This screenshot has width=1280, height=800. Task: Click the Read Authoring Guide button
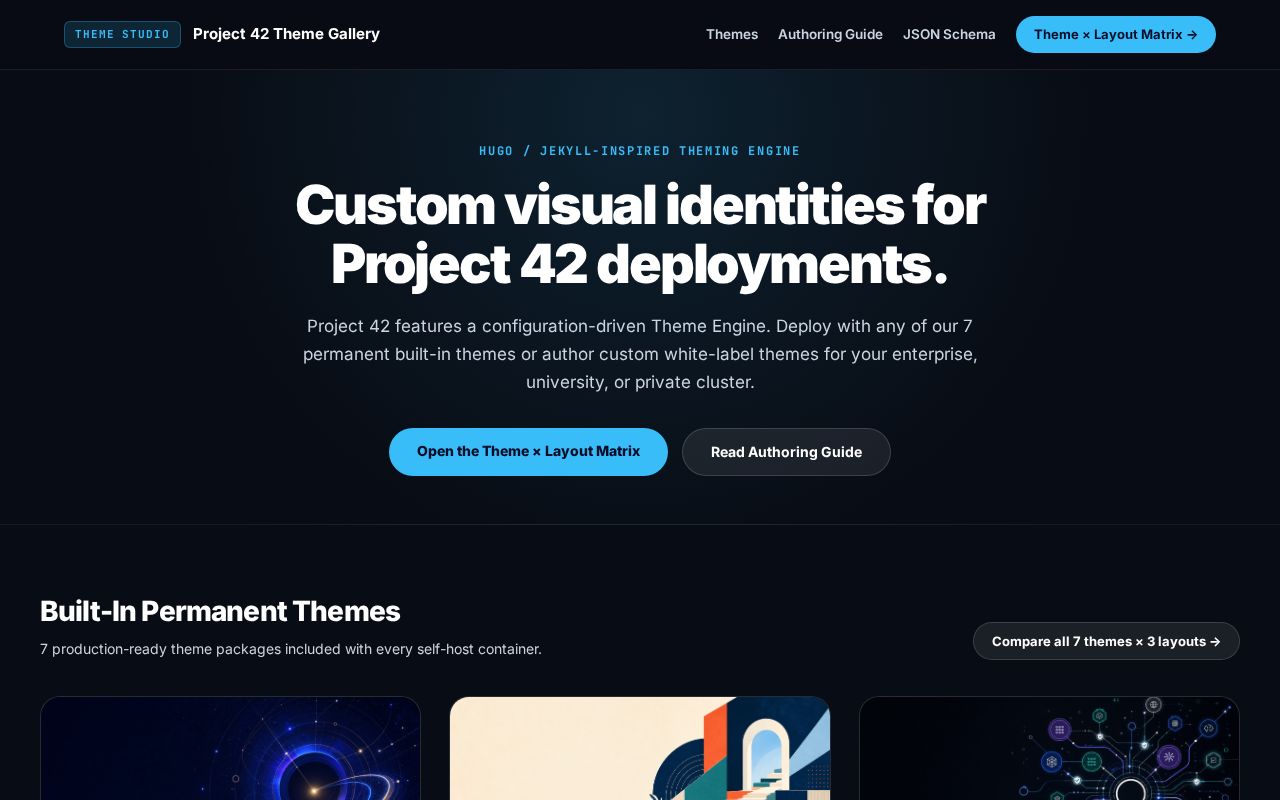click(x=786, y=452)
